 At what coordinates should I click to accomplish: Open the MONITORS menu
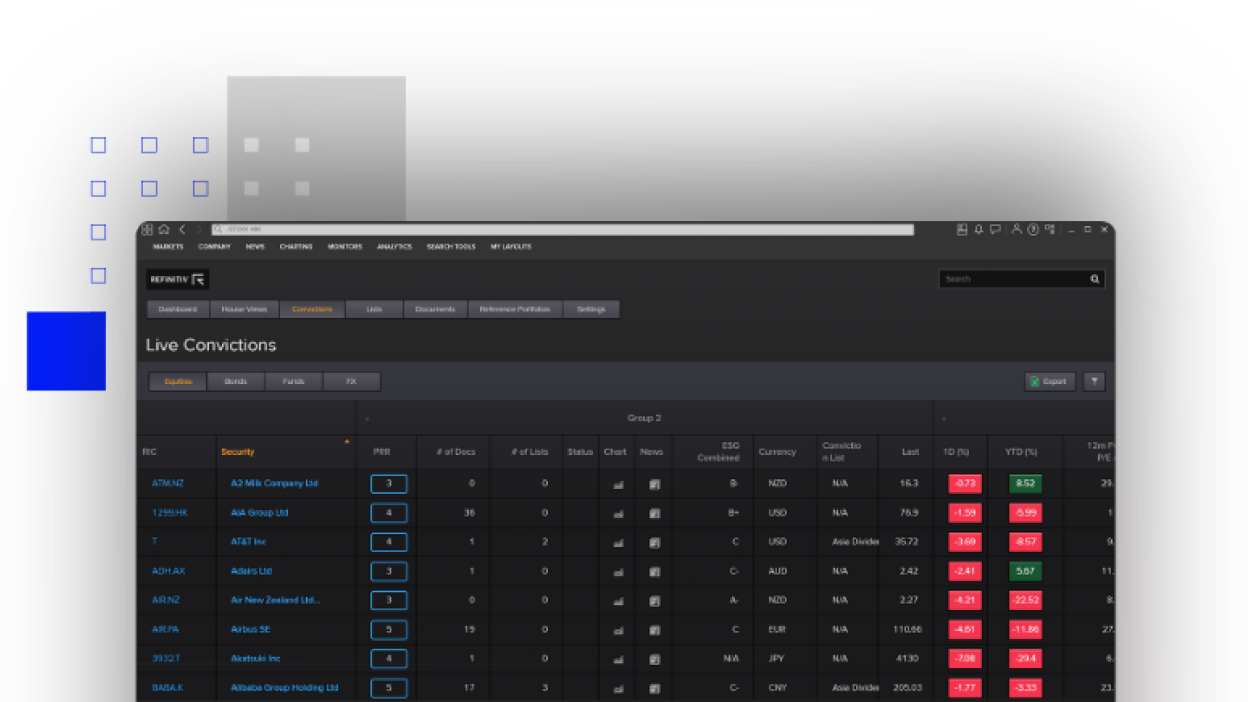point(345,246)
